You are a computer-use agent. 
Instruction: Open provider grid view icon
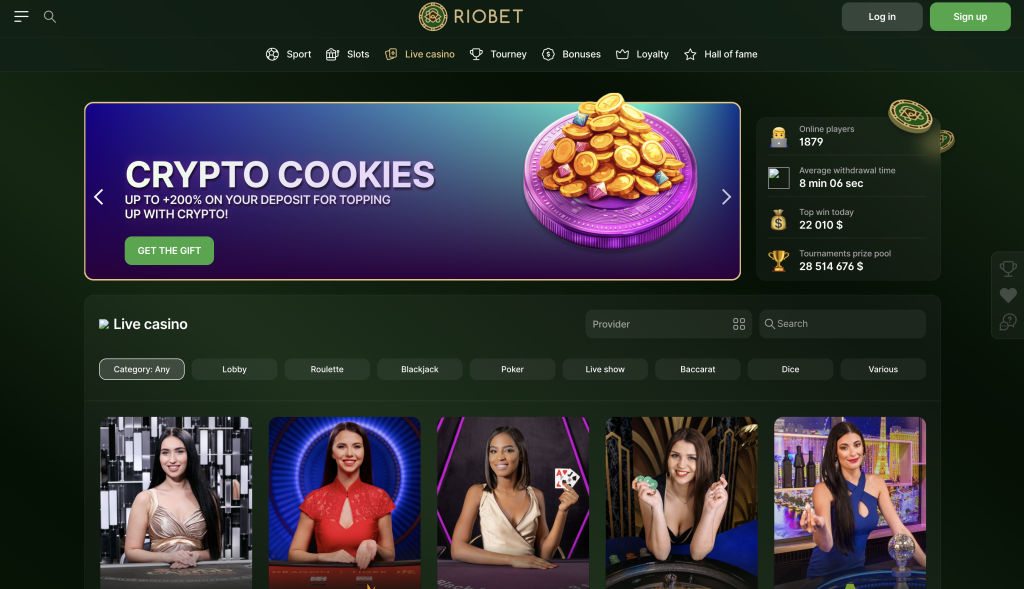coord(739,324)
